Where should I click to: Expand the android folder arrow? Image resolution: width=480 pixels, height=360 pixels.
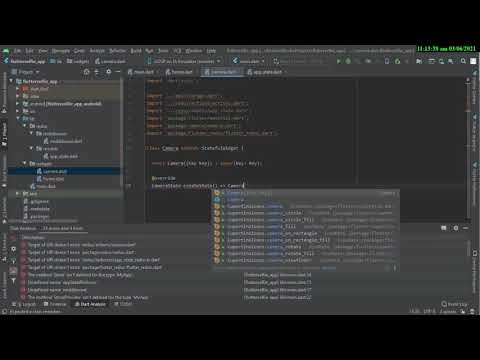[18, 104]
